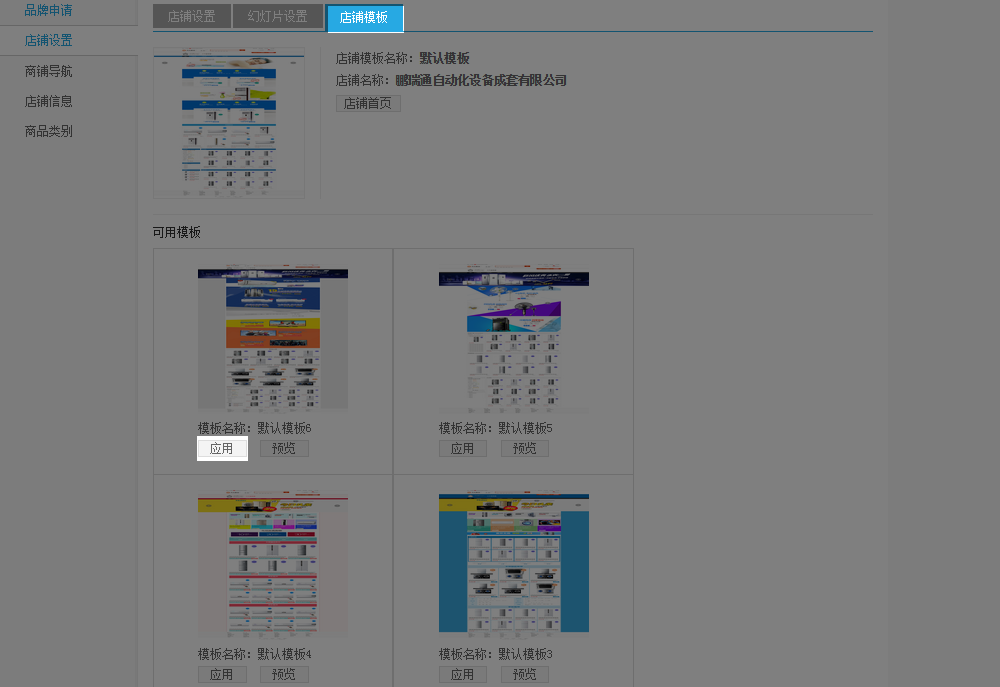Select the 店铺模板 tab

[x=364, y=18]
